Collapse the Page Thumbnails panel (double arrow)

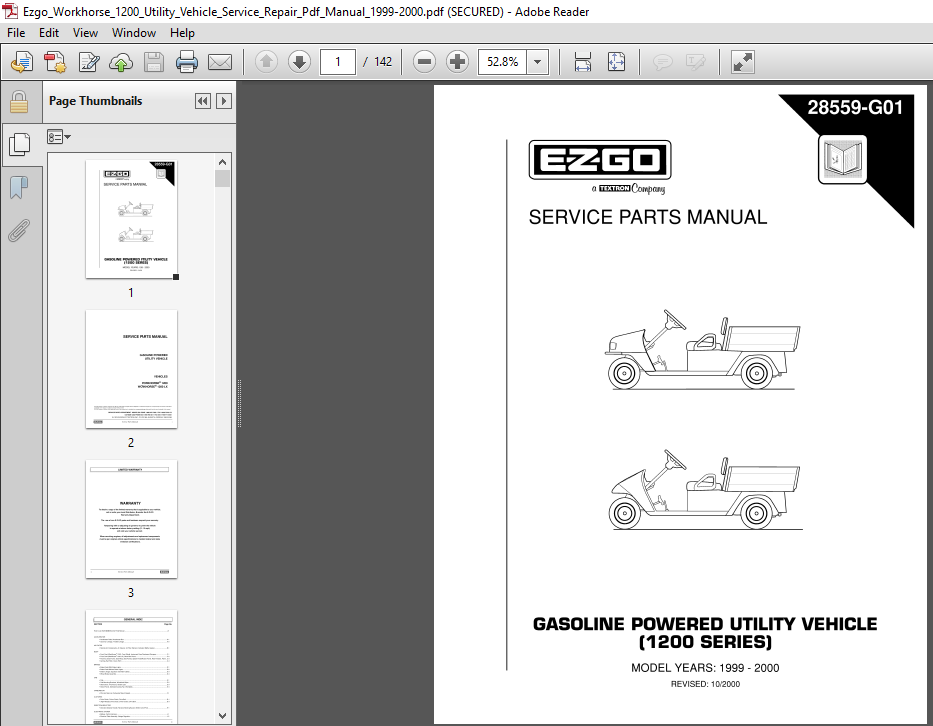203,101
